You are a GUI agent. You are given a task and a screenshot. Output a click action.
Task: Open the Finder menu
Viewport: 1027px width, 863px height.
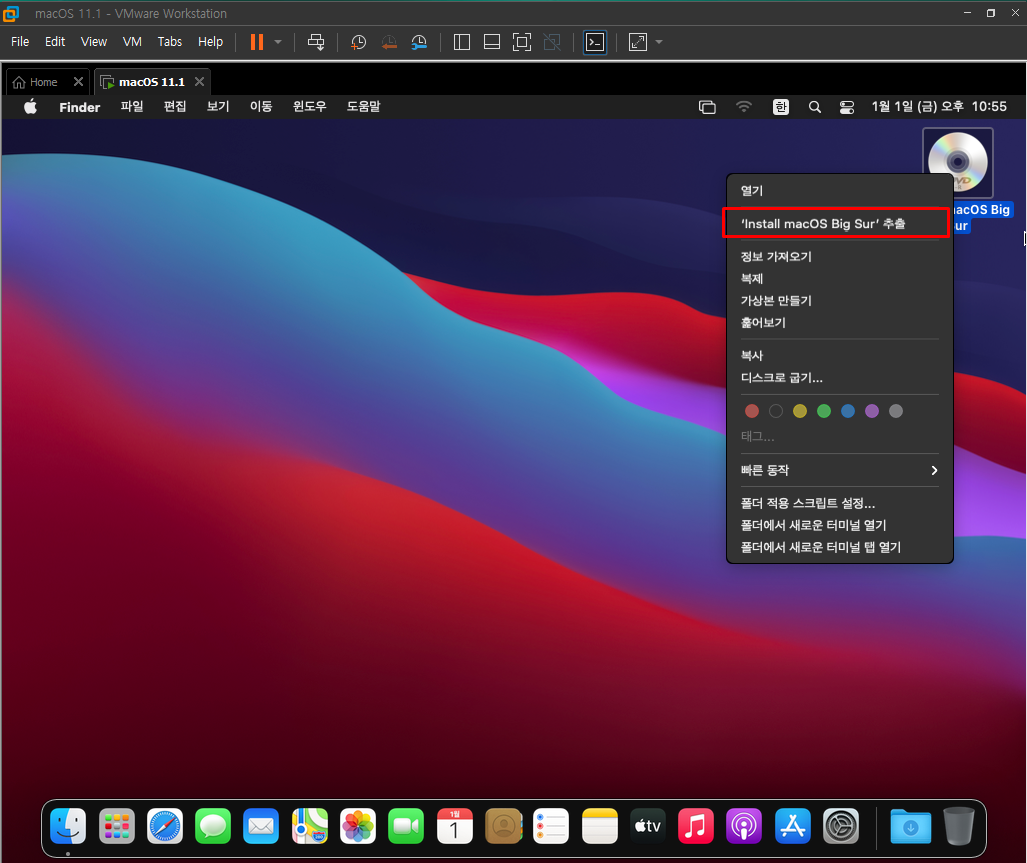tap(80, 107)
